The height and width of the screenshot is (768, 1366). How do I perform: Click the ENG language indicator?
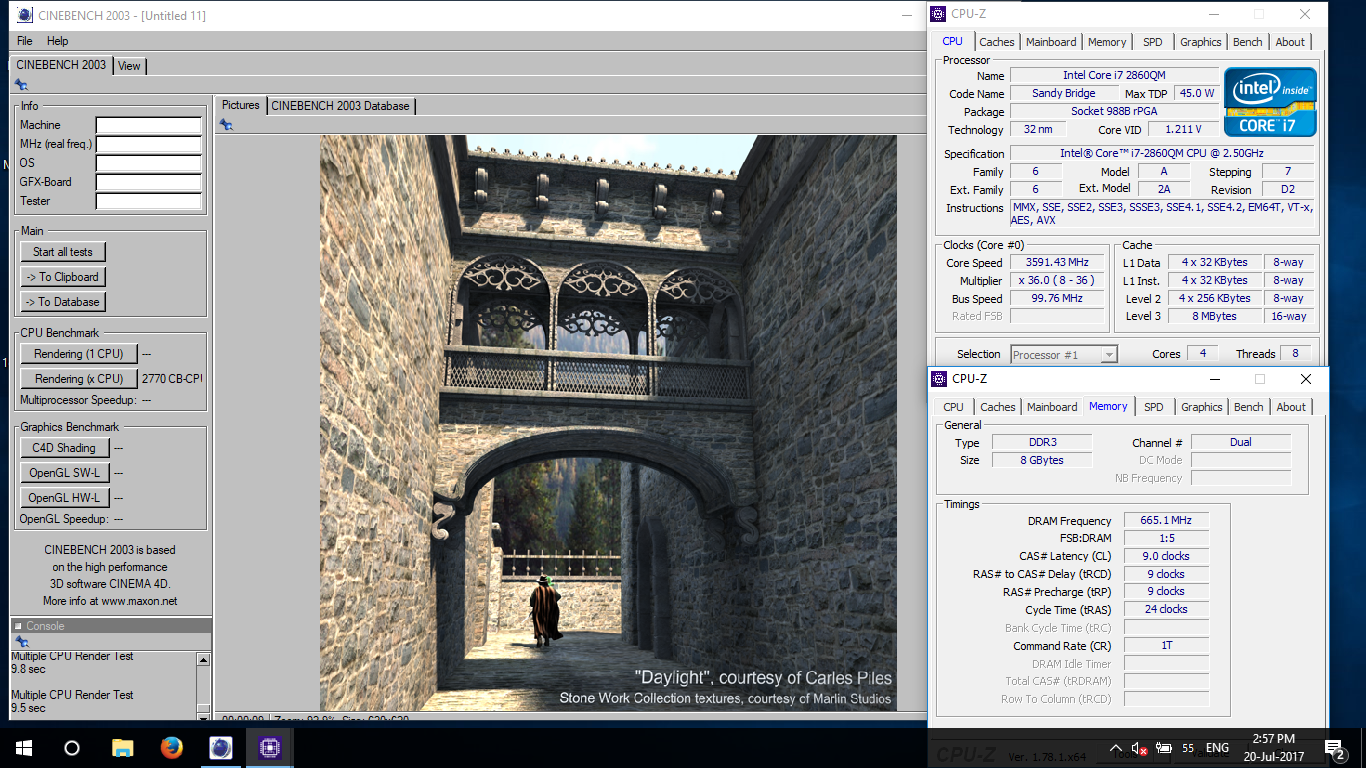1217,748
